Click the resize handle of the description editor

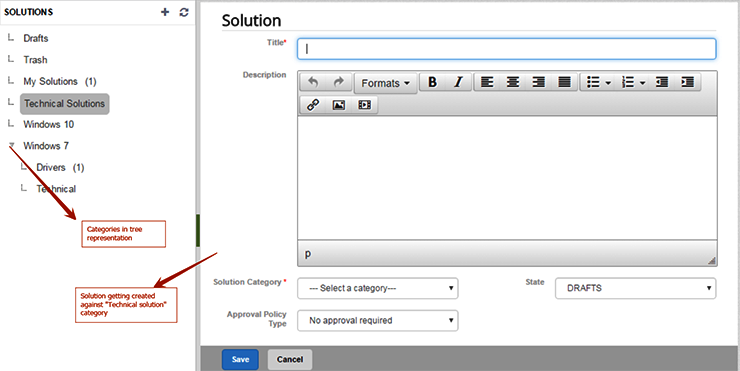pyautogui.click(x=712, y=260)
